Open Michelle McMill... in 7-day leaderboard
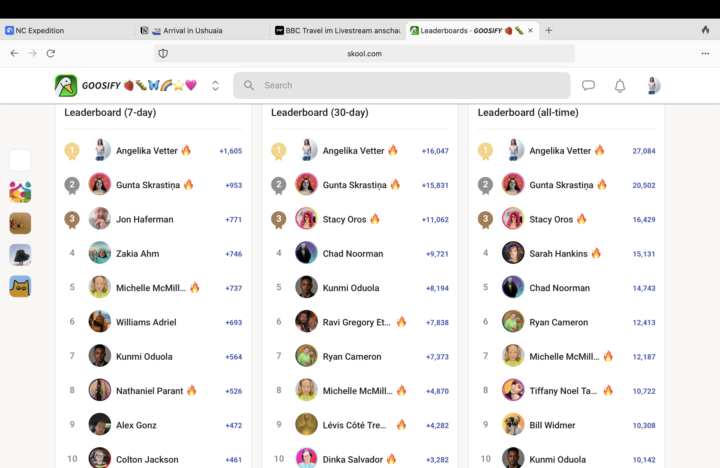This screenshot has height=468, width=720. tap(151, 288)
